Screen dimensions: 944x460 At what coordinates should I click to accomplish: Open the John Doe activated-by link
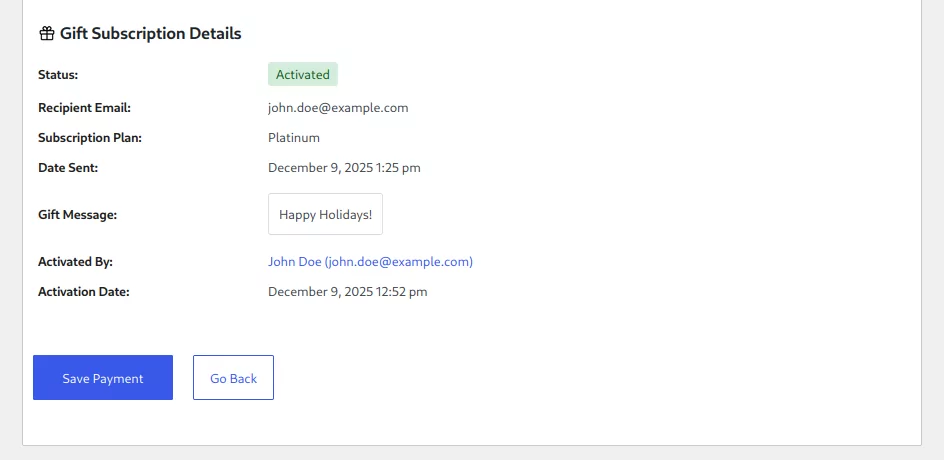coord(370,262)
